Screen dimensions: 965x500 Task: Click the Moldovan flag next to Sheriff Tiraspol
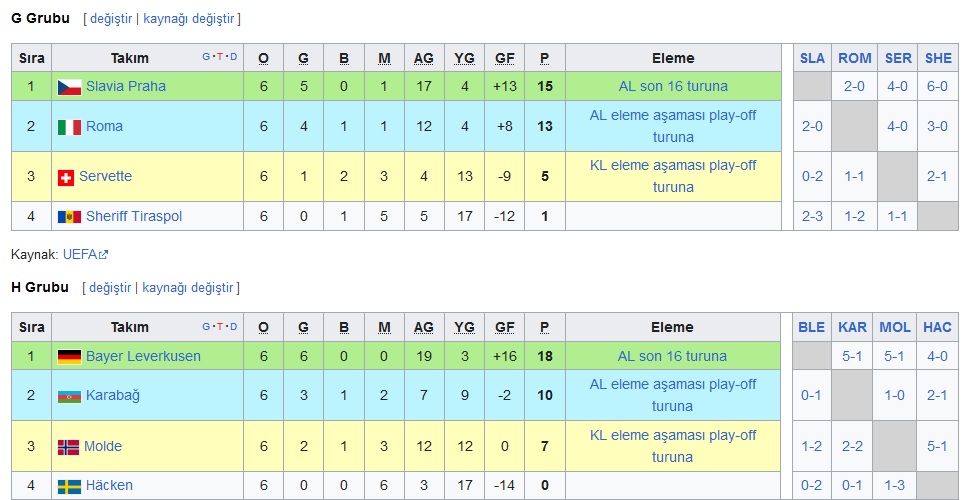(70, 217)
